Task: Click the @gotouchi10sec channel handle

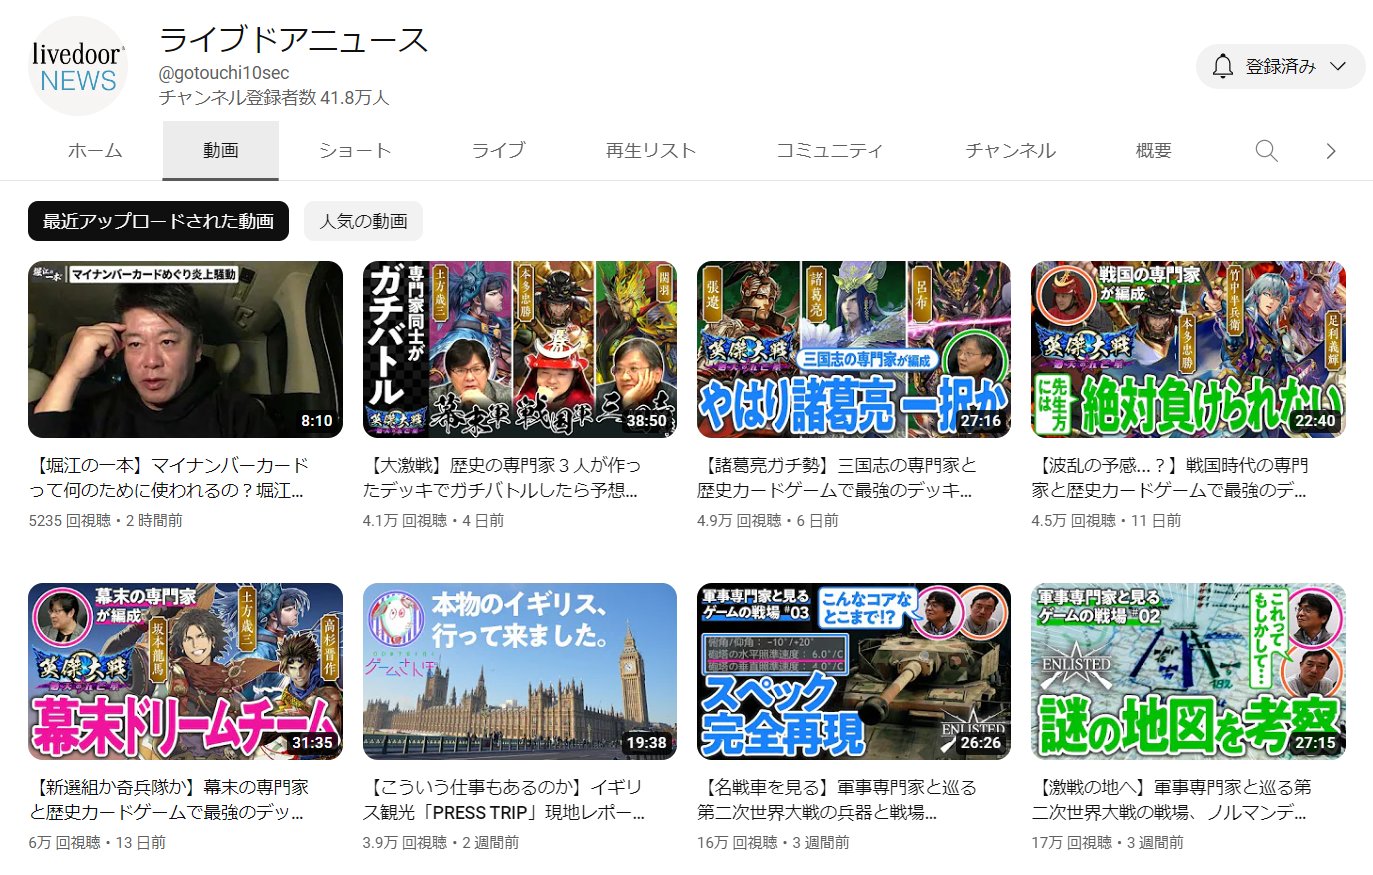Action: coord(224,73)
